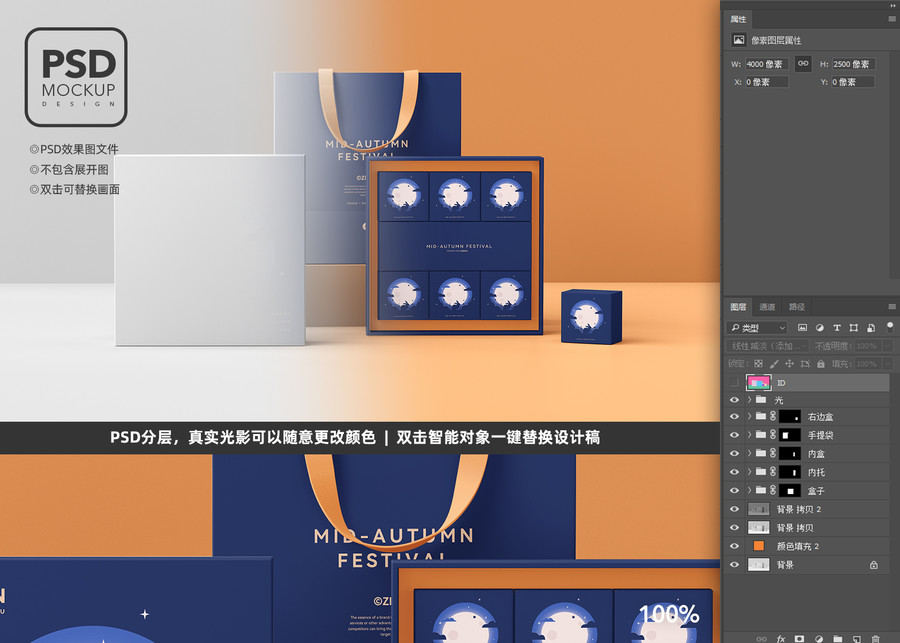Open the Layers panel menu icon
This screenshot has height=643, width=900.
(x=892, y=307)
